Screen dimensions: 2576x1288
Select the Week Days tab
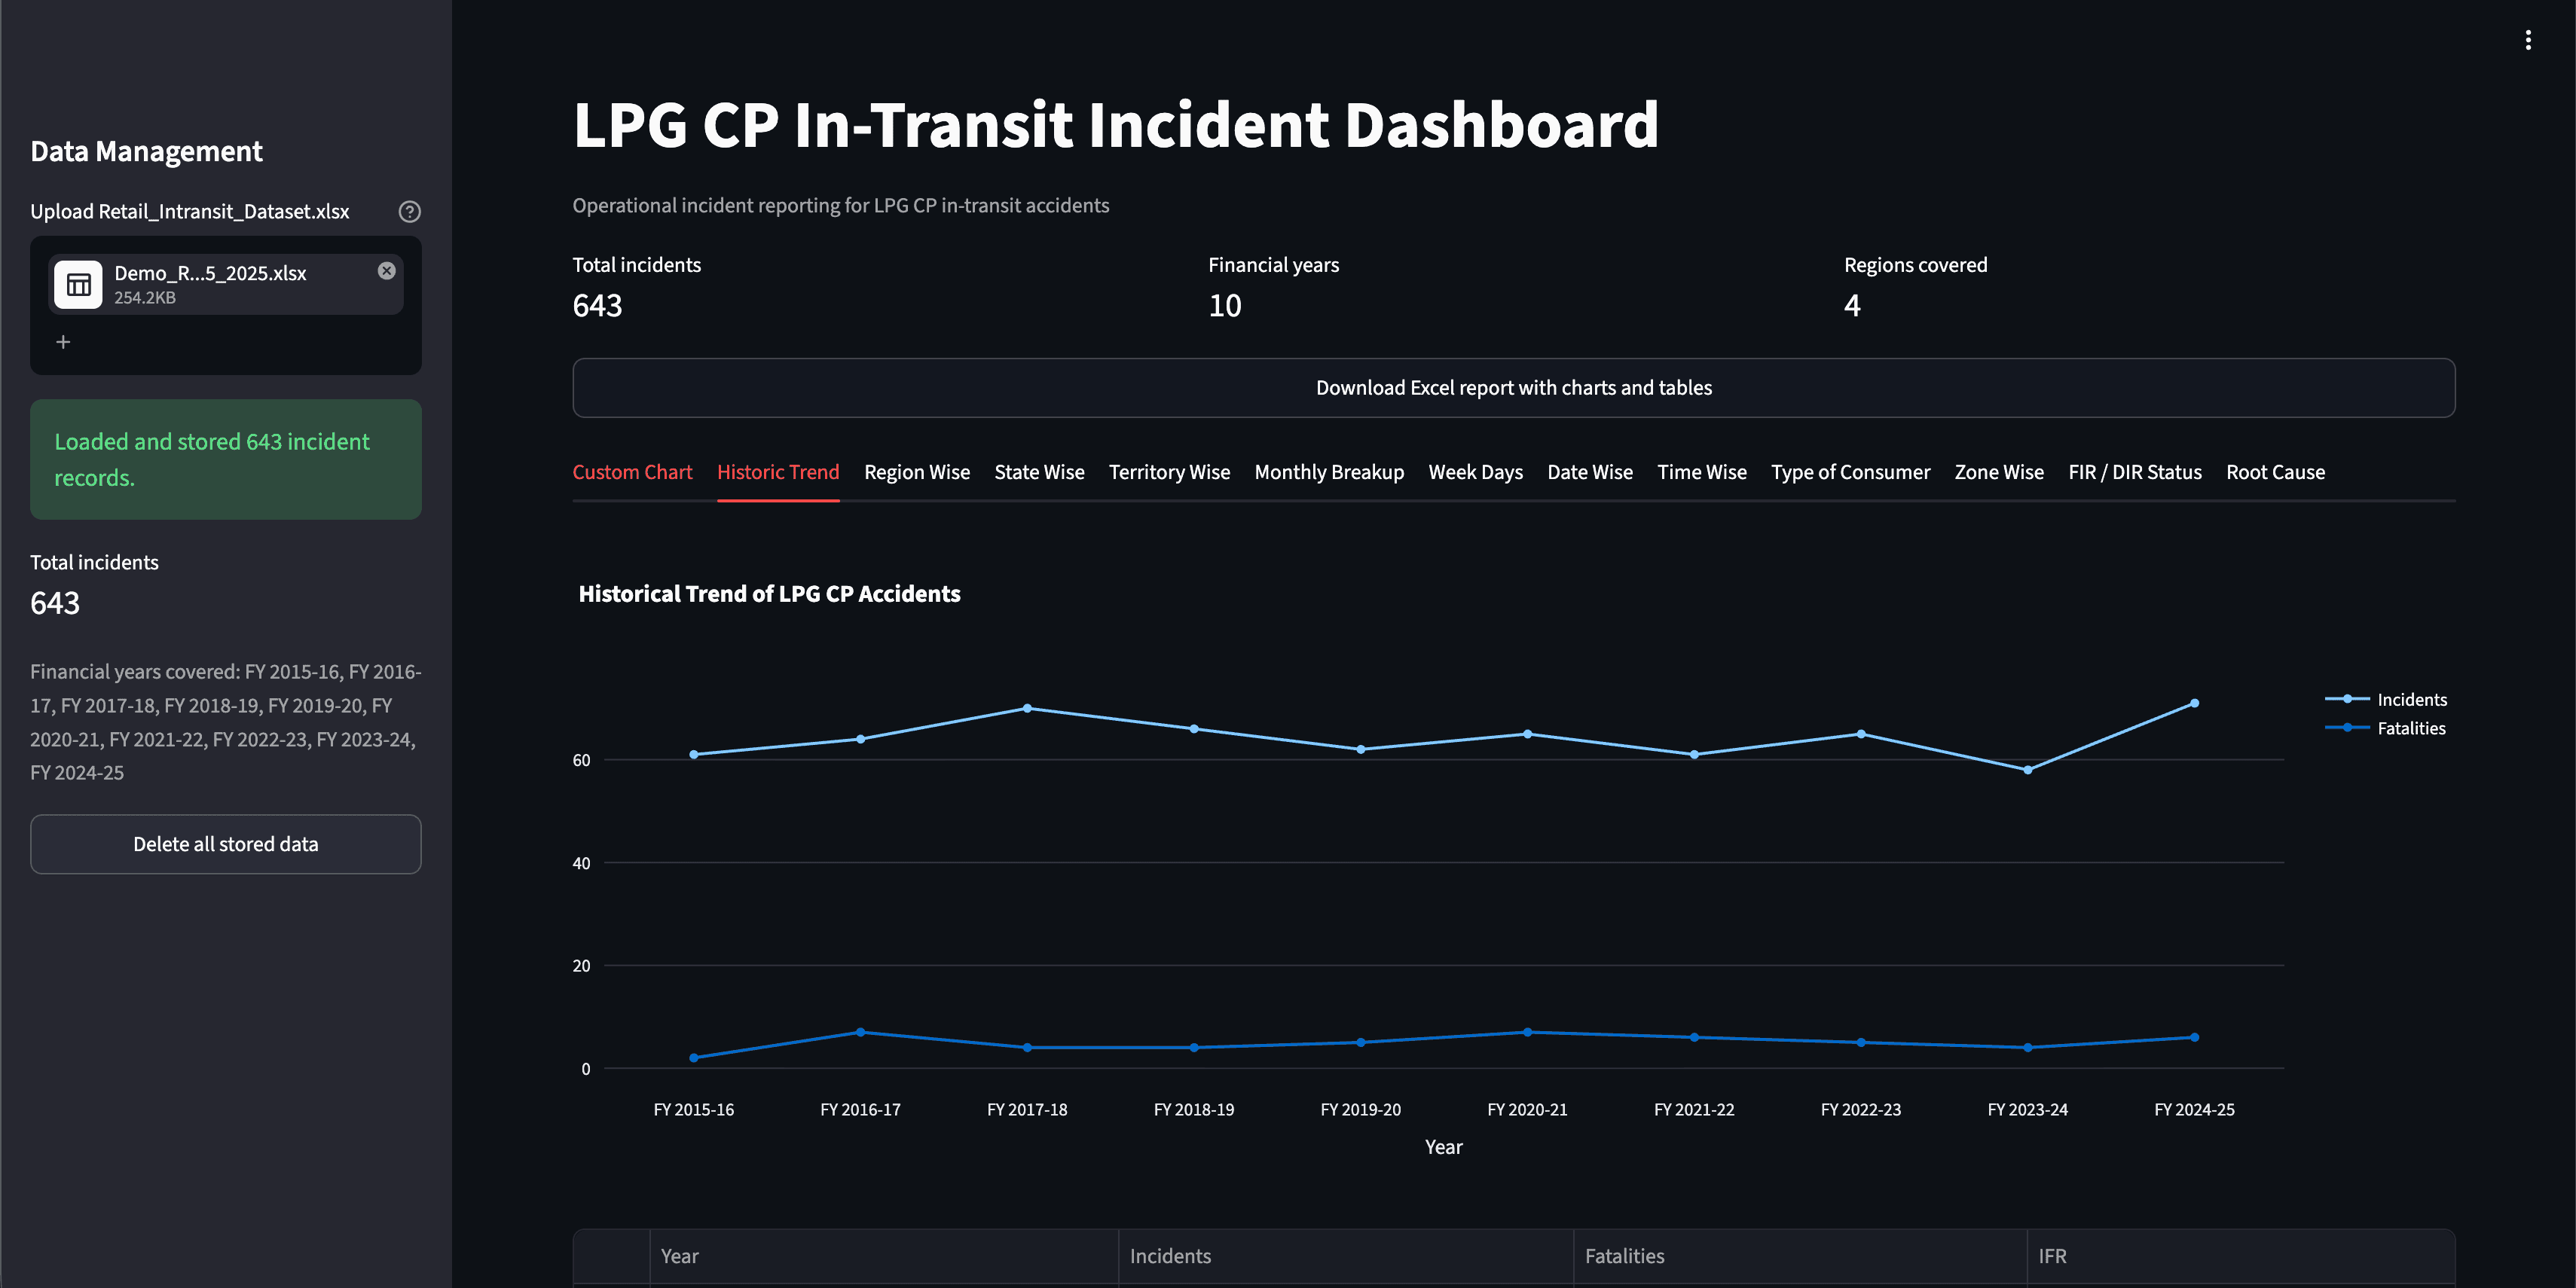click(x=1475, y=472)
